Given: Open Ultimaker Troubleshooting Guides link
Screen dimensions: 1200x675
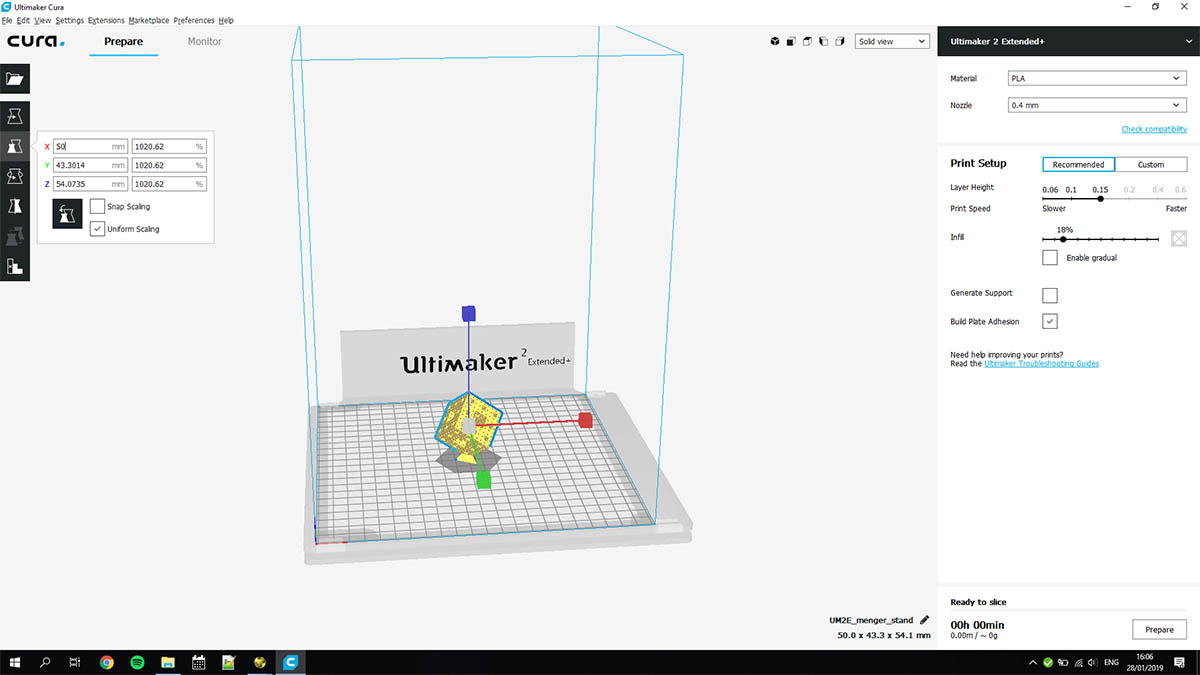Looking at the screenshot, I should [x=1041, y=364].
